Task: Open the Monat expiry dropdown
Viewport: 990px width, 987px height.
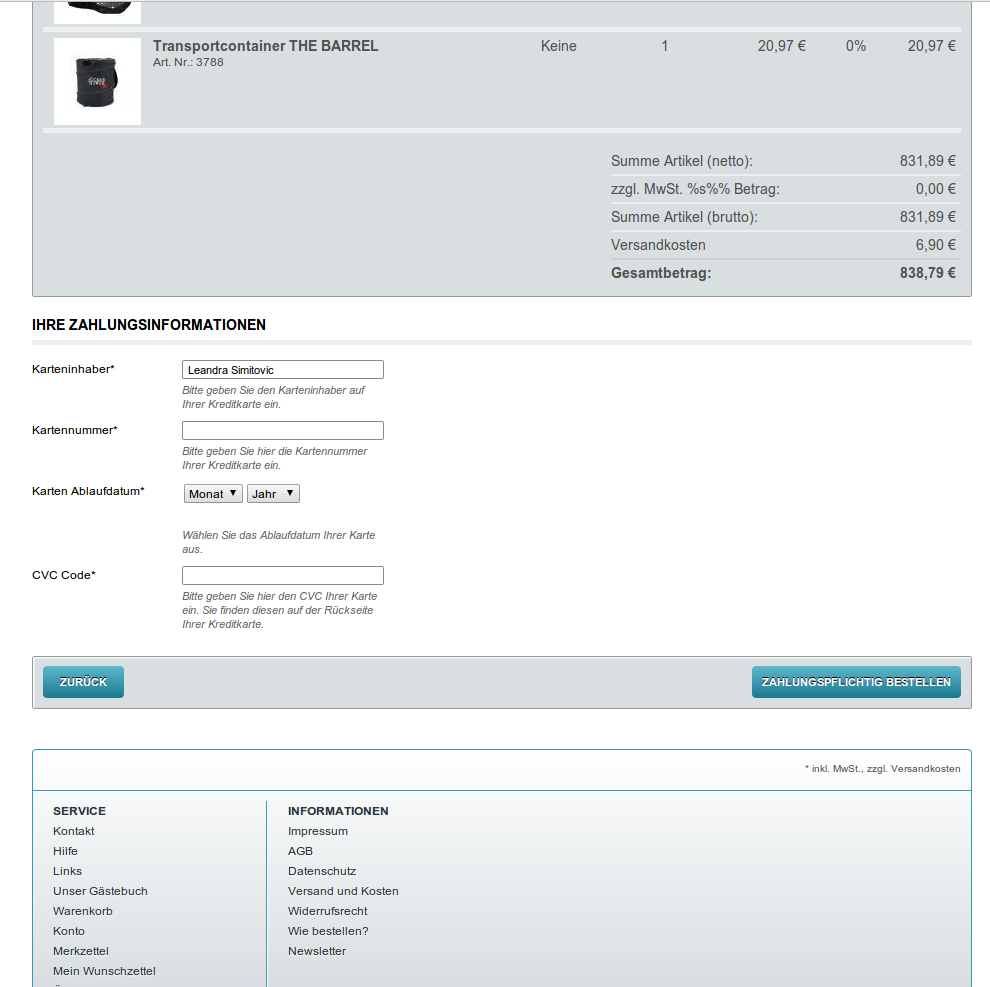Action: 213,494
